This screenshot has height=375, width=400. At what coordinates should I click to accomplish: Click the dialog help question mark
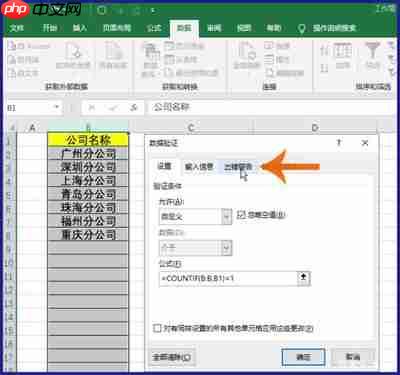pos(339,143)
